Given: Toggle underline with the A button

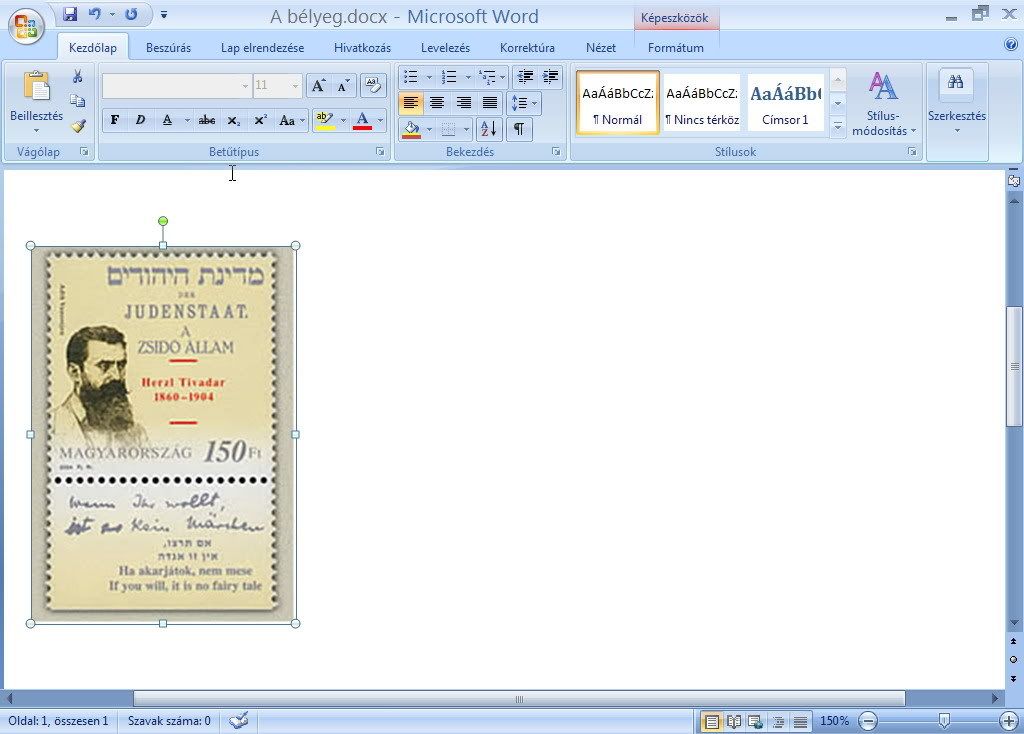Looking at the screenshot, I should point(167,120).
